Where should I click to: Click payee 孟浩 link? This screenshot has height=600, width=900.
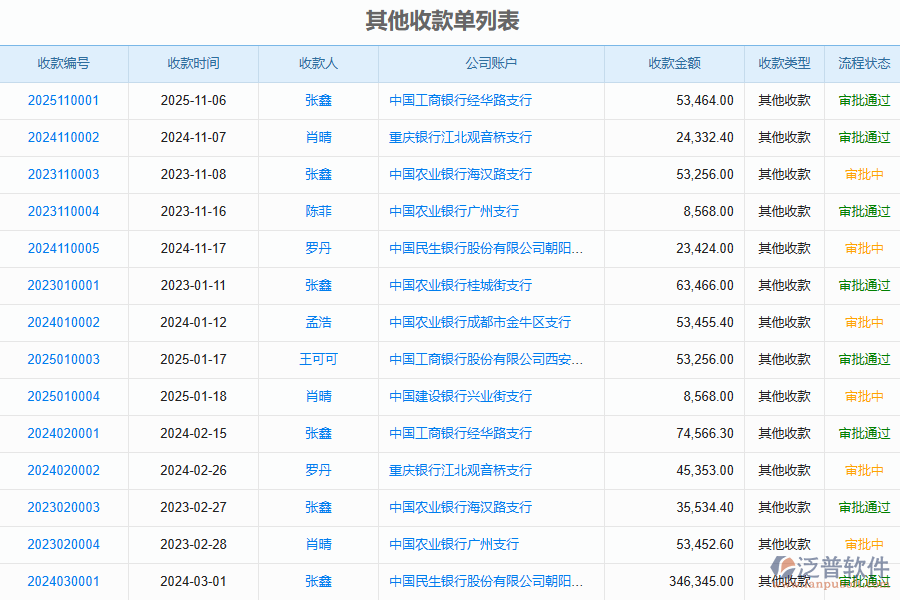[x=318, y=322]
